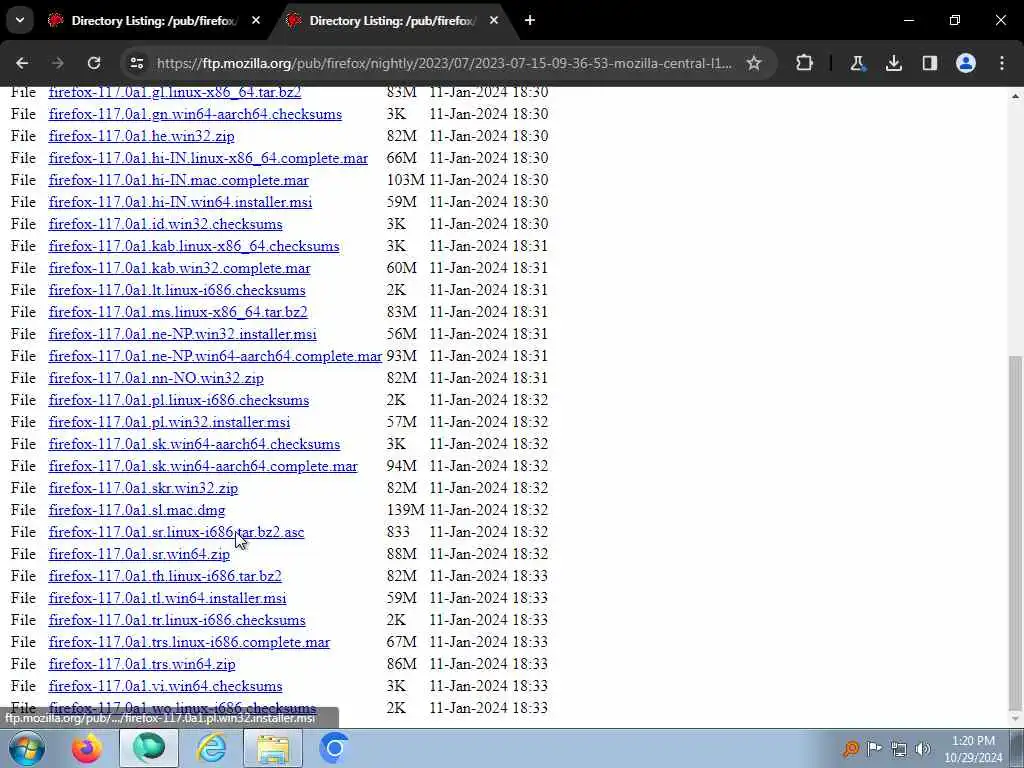
Task: Open the profile avatar menu
Action: [x=966, y=63]
